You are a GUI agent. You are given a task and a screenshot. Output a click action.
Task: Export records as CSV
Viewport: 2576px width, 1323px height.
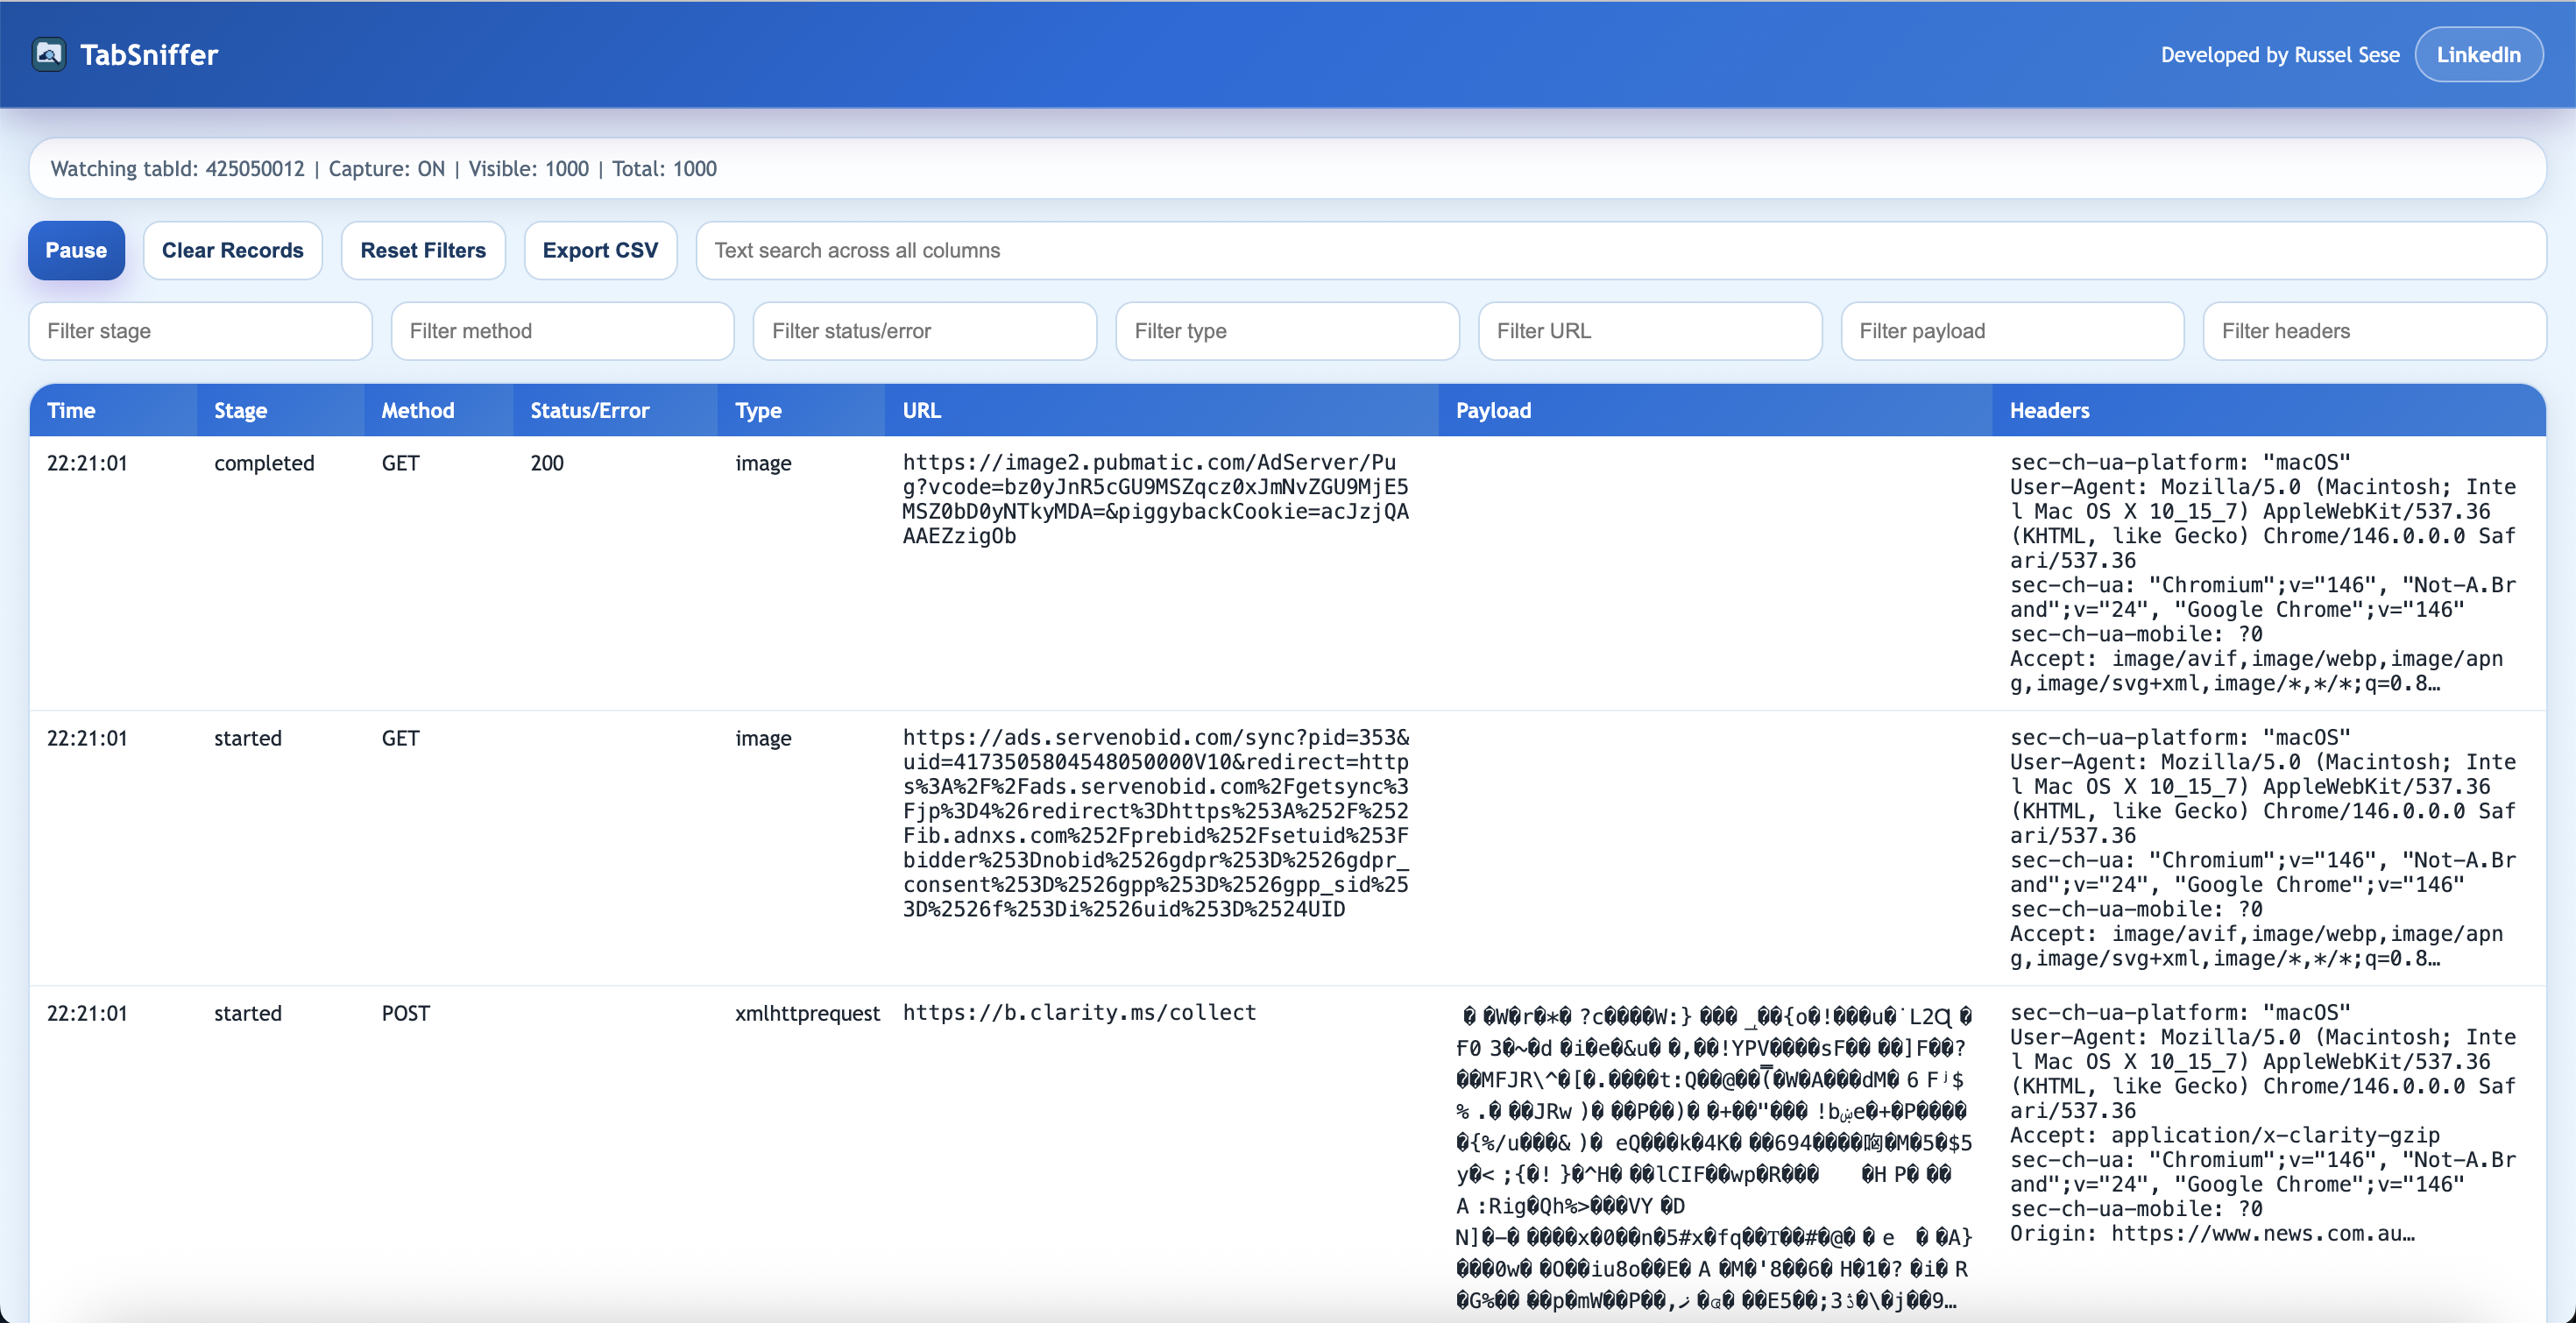click(600, 250)
